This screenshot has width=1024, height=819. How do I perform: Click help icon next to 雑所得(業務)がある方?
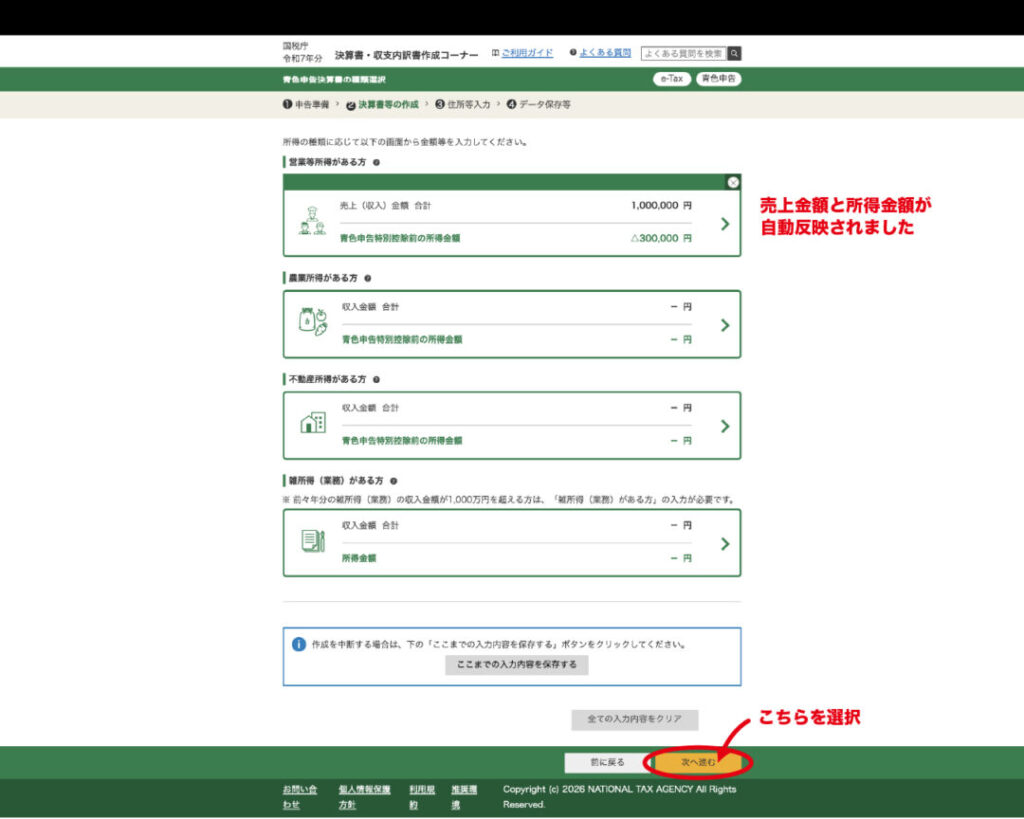[394, 481]
